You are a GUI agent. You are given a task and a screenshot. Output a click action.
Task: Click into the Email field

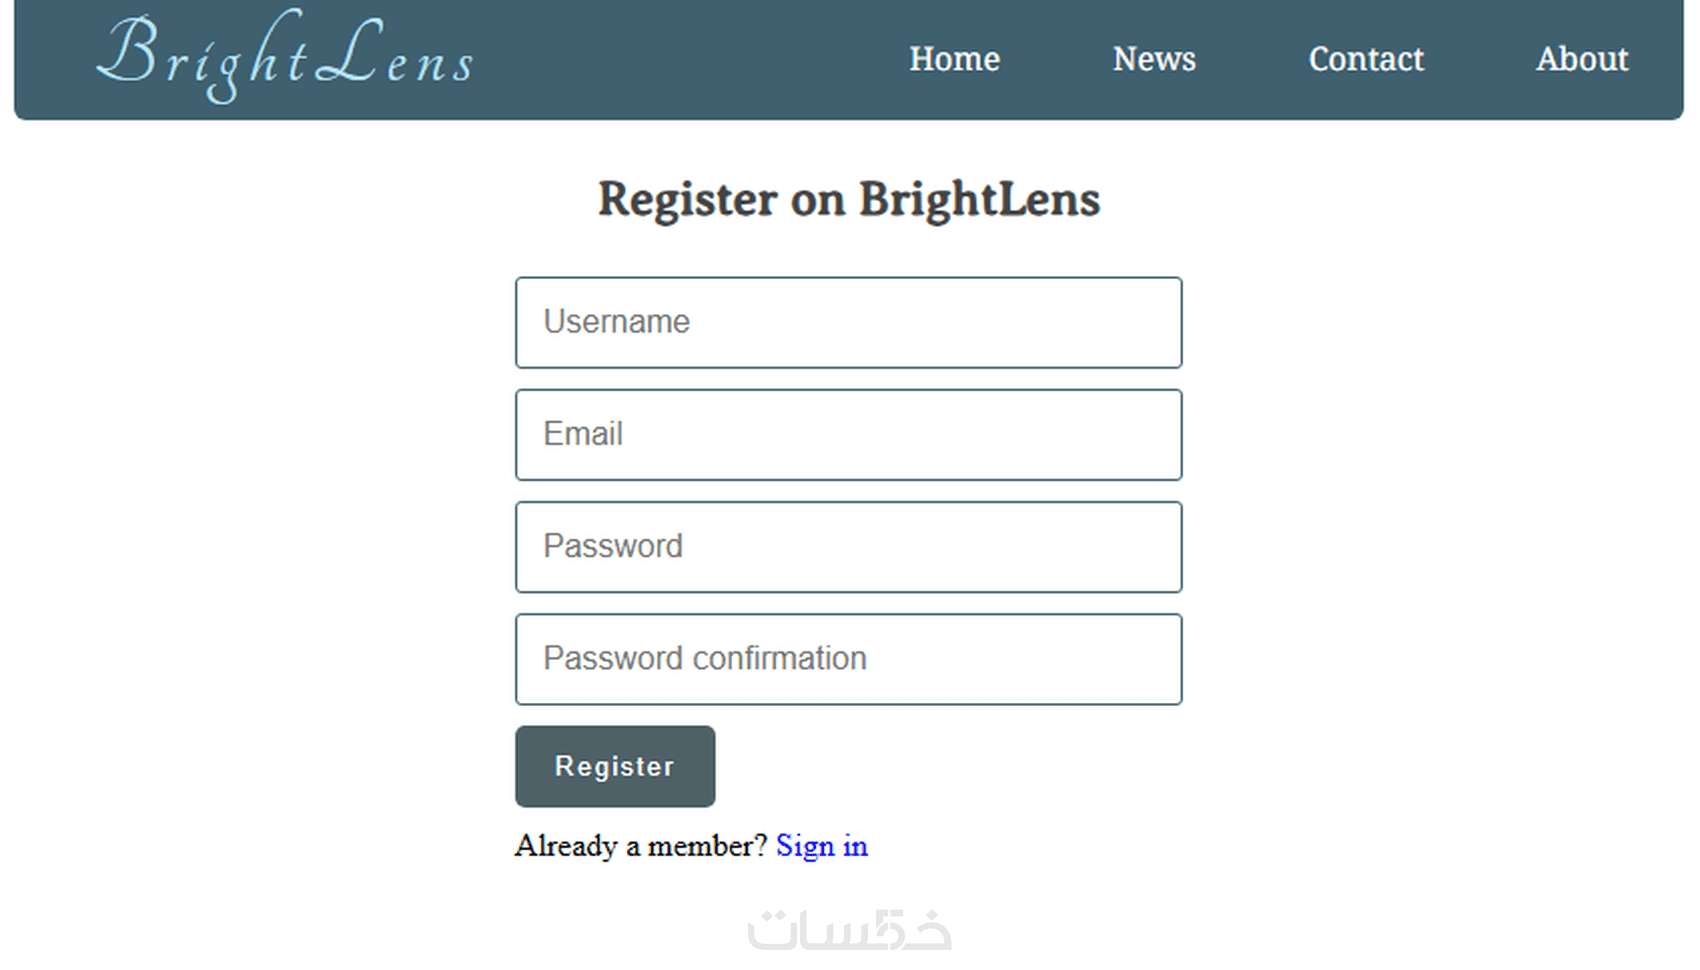pyautogui.click(x=848, y=434)
